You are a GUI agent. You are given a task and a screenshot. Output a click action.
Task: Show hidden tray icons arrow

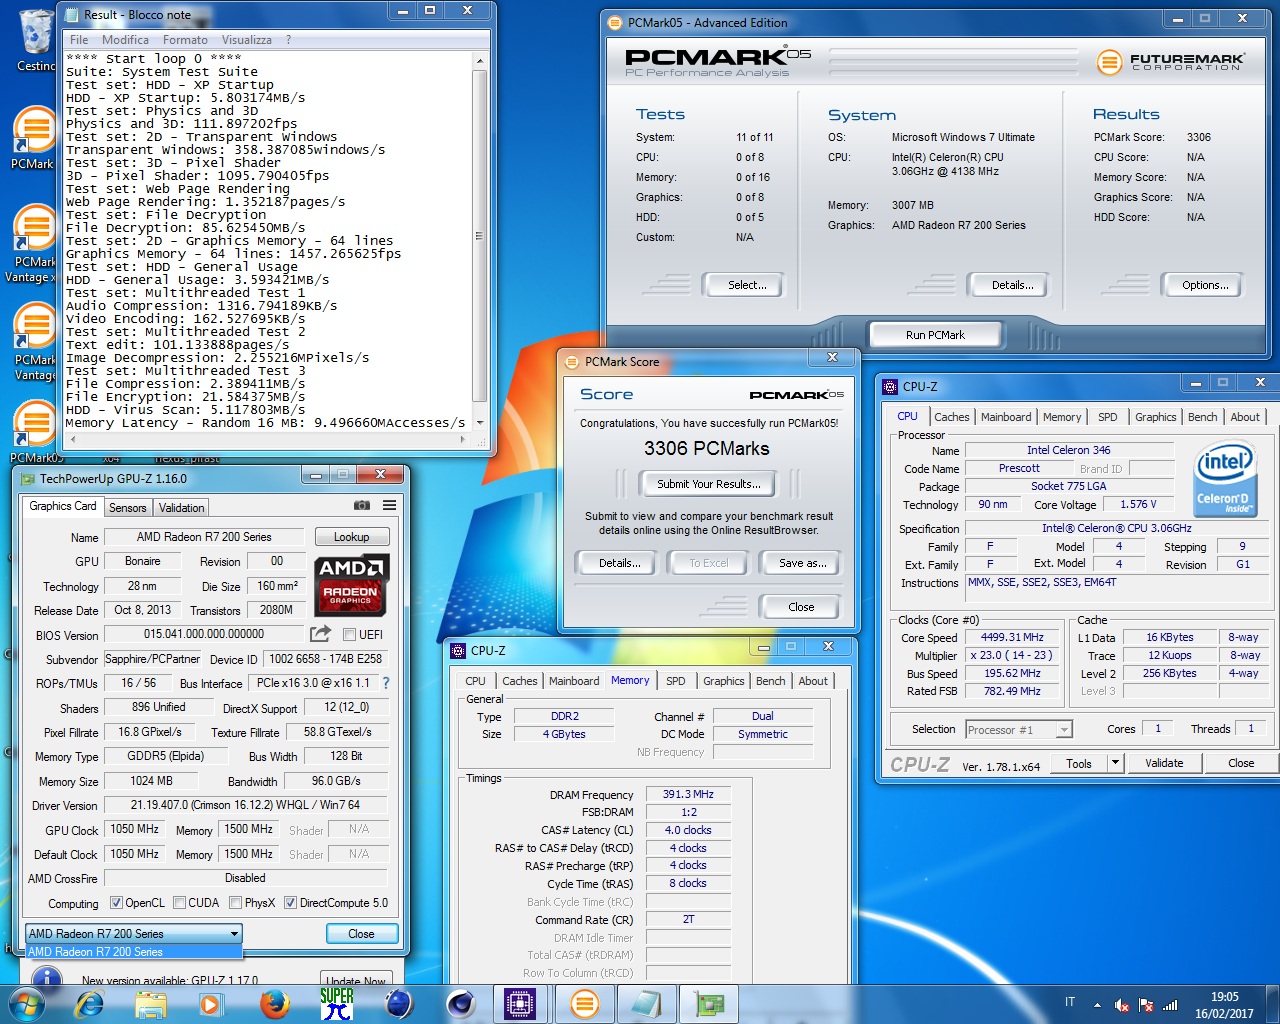(x=1097, y=1005)
